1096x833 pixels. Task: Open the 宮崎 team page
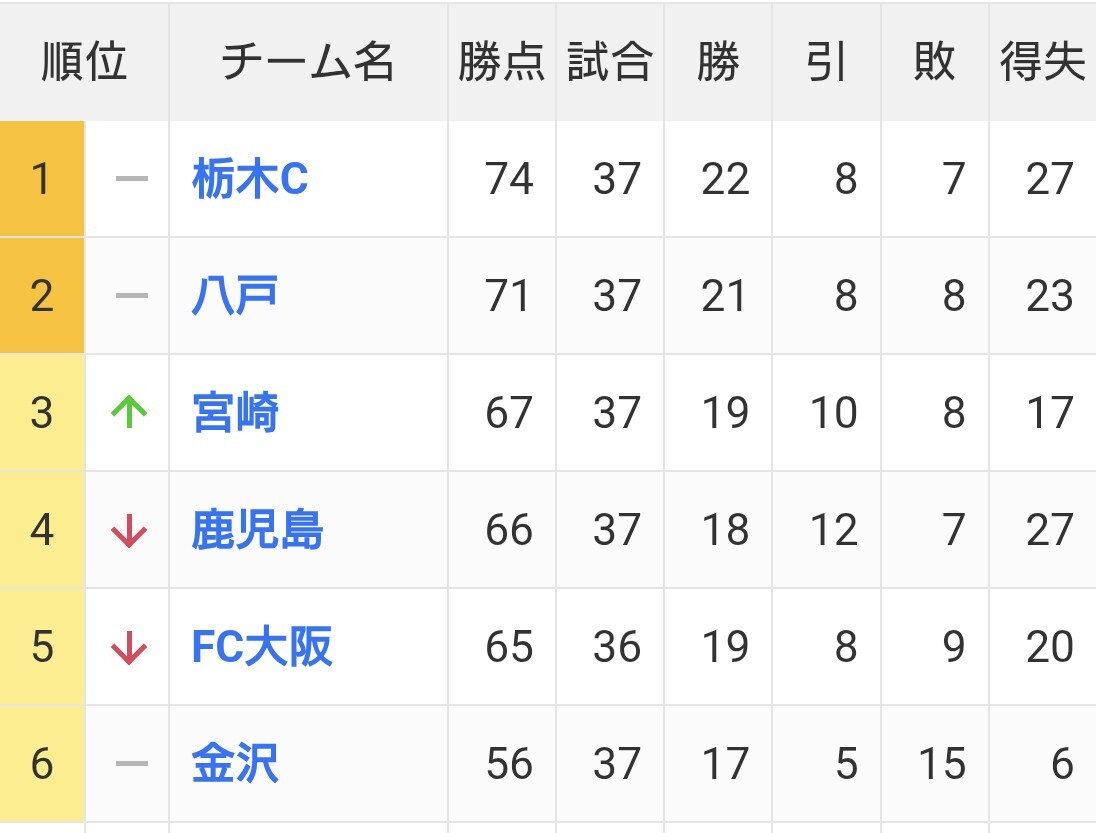point(235,413)
